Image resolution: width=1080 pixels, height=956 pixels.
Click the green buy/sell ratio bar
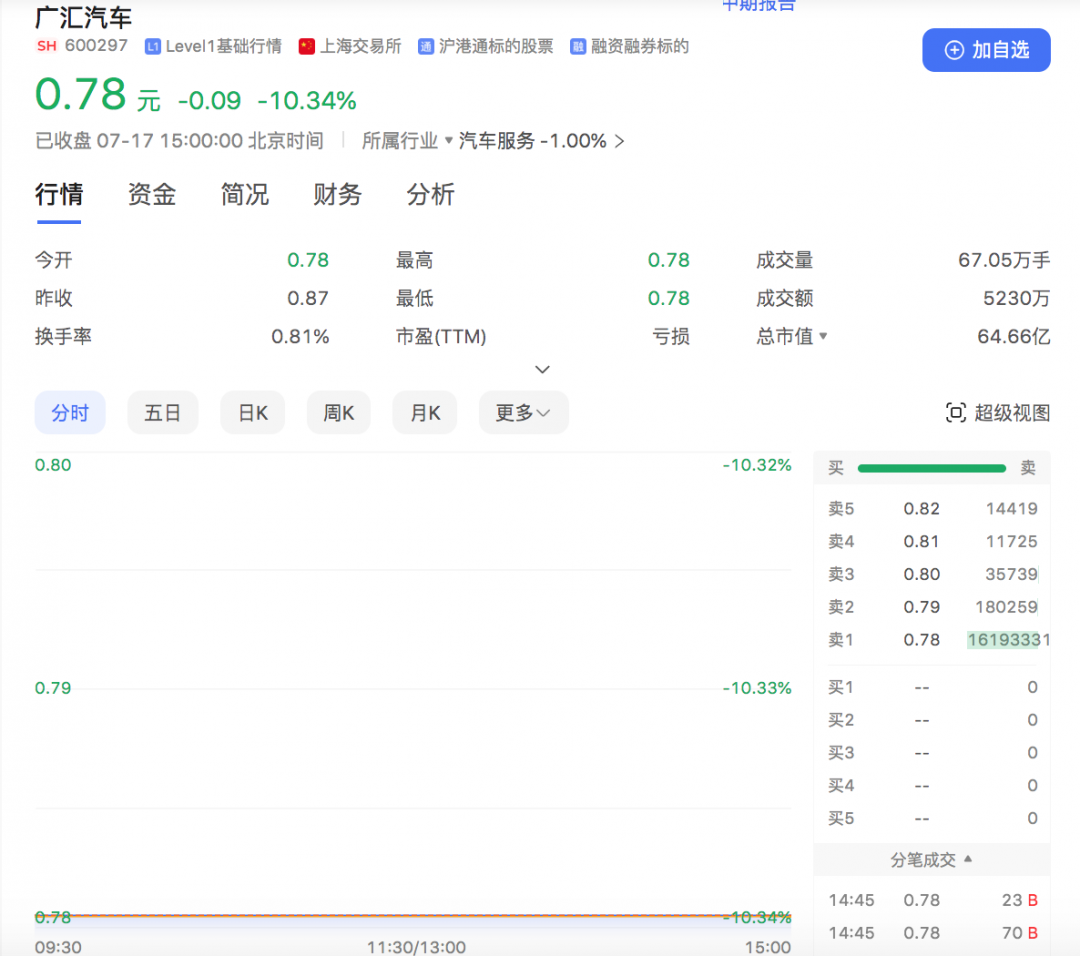pos(931,468)
